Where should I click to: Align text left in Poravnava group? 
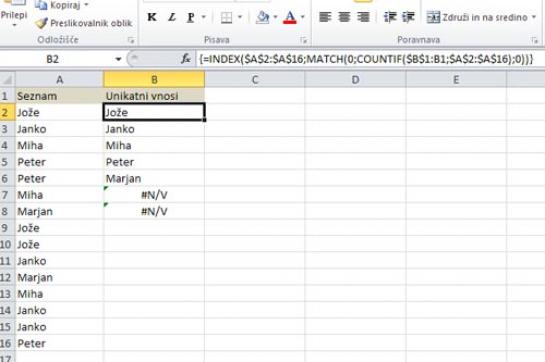[x=325, y=17]
